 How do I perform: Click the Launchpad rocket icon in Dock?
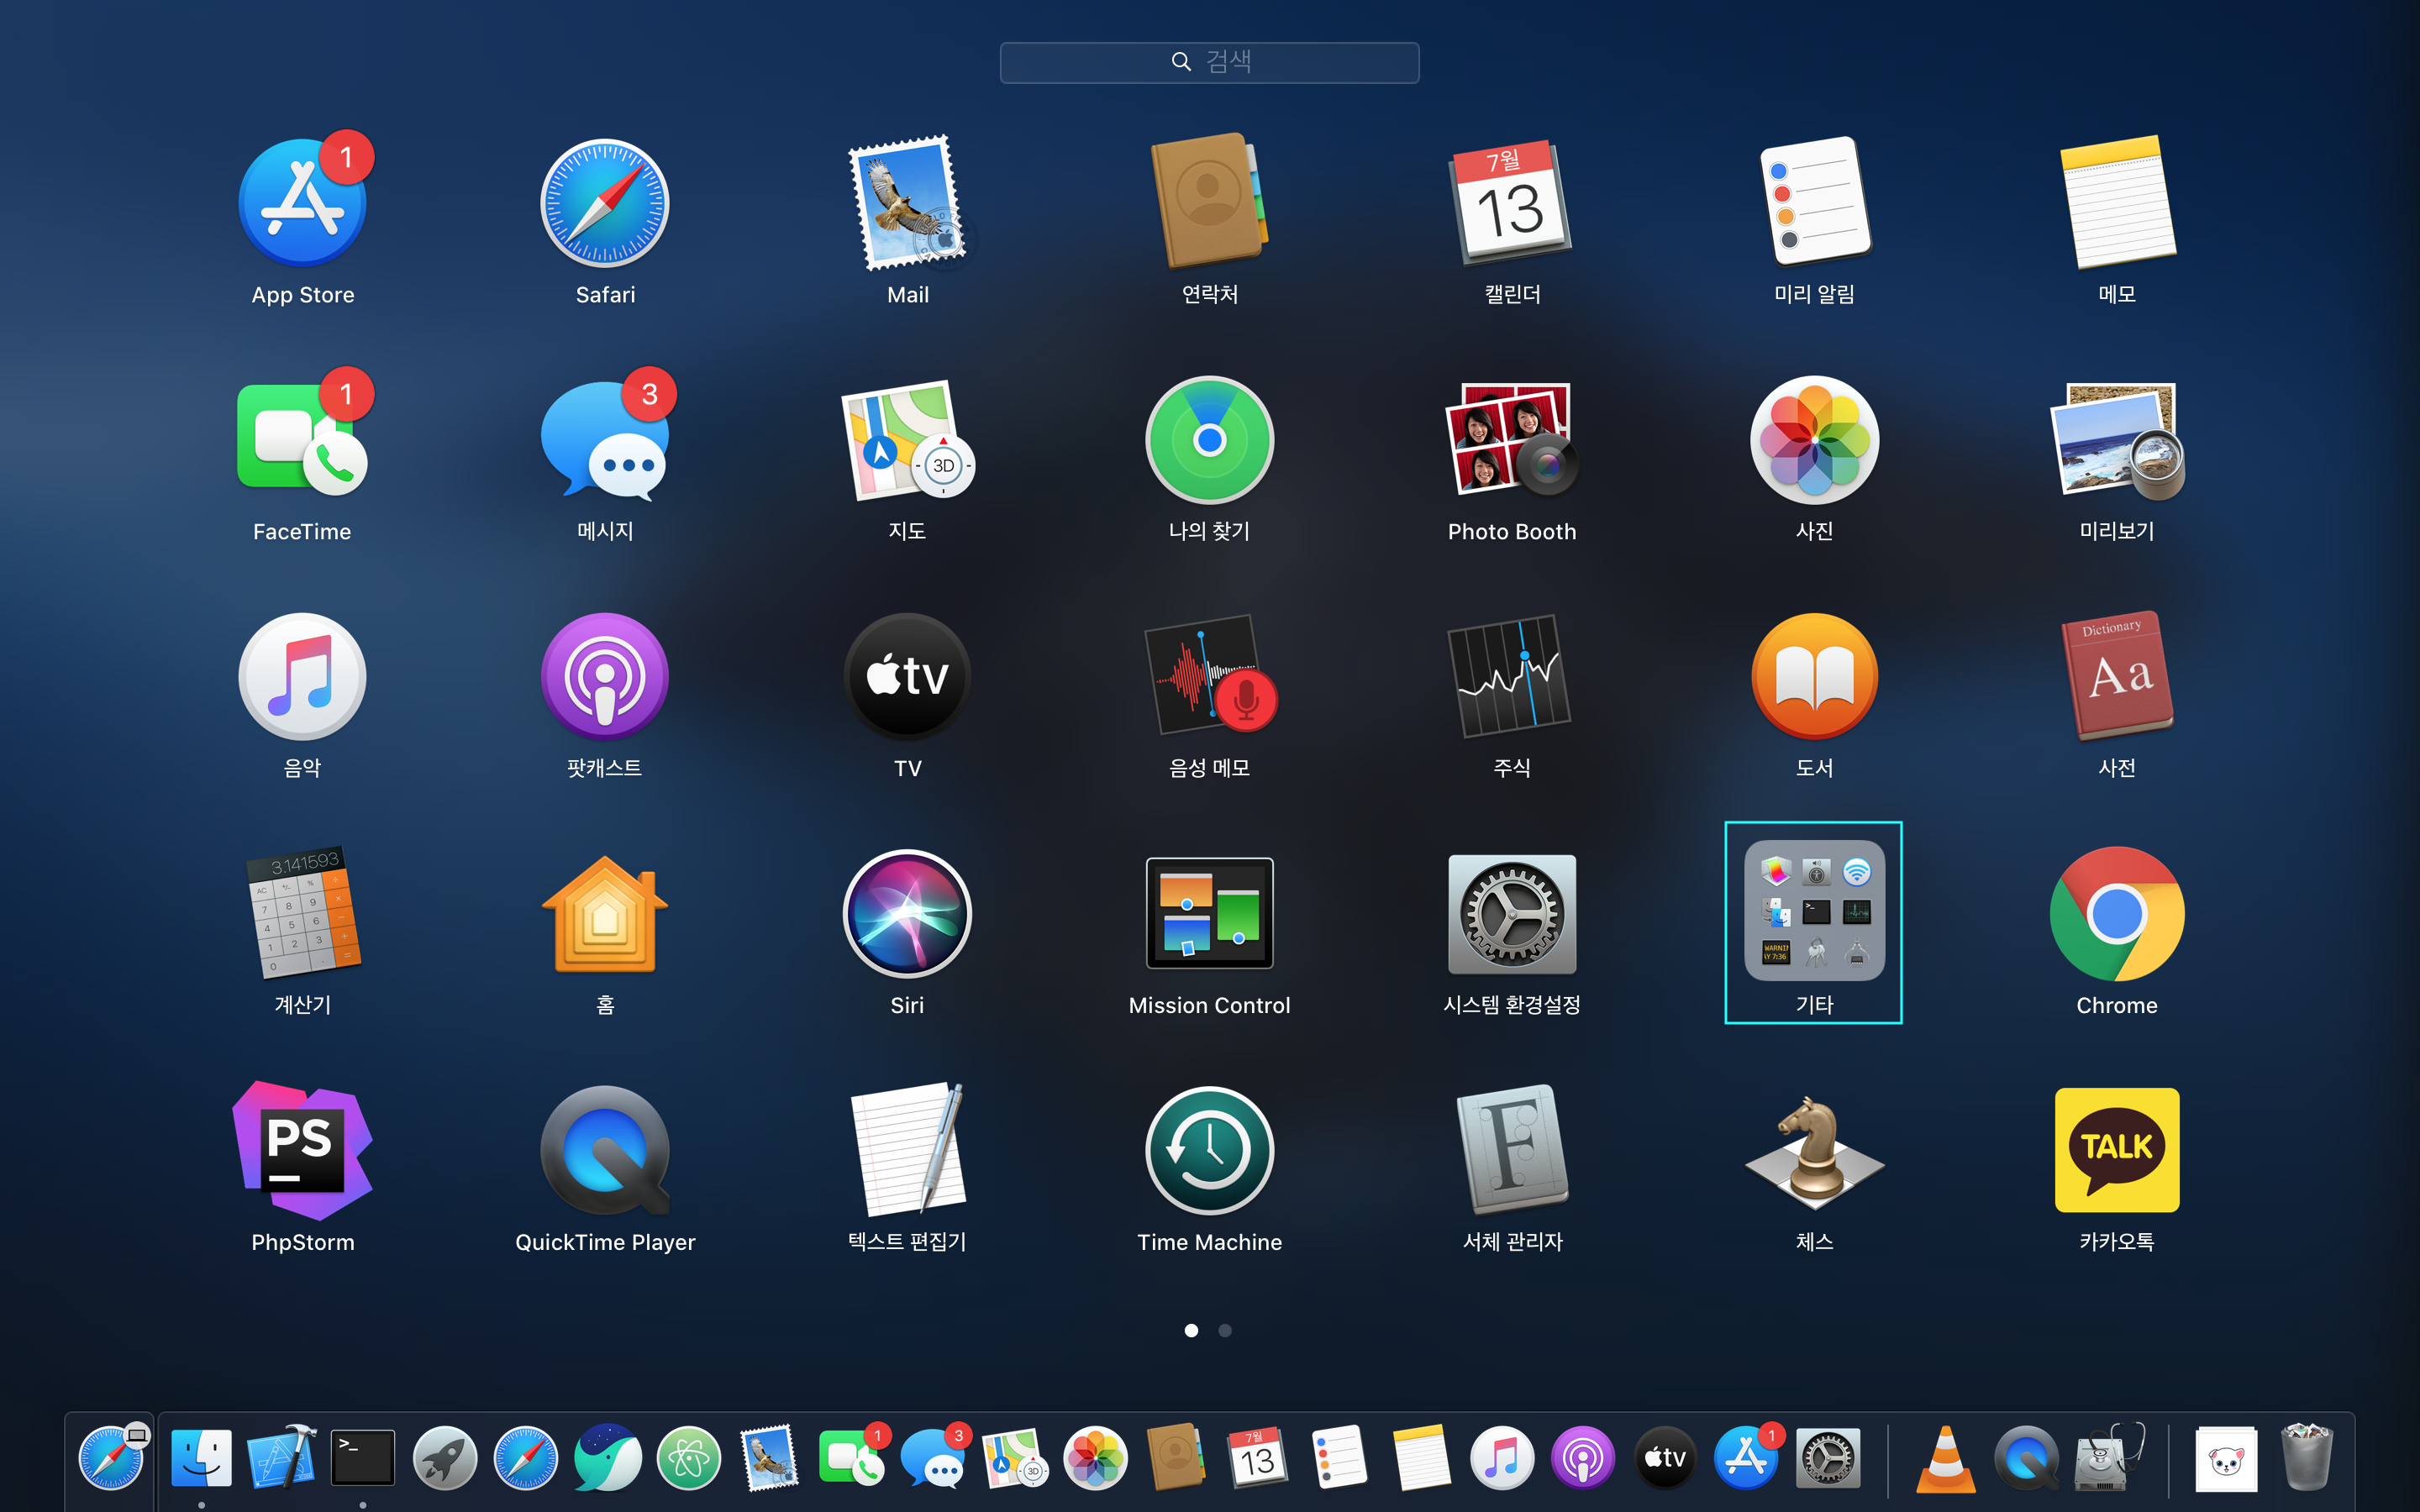tap(445, 1458)
